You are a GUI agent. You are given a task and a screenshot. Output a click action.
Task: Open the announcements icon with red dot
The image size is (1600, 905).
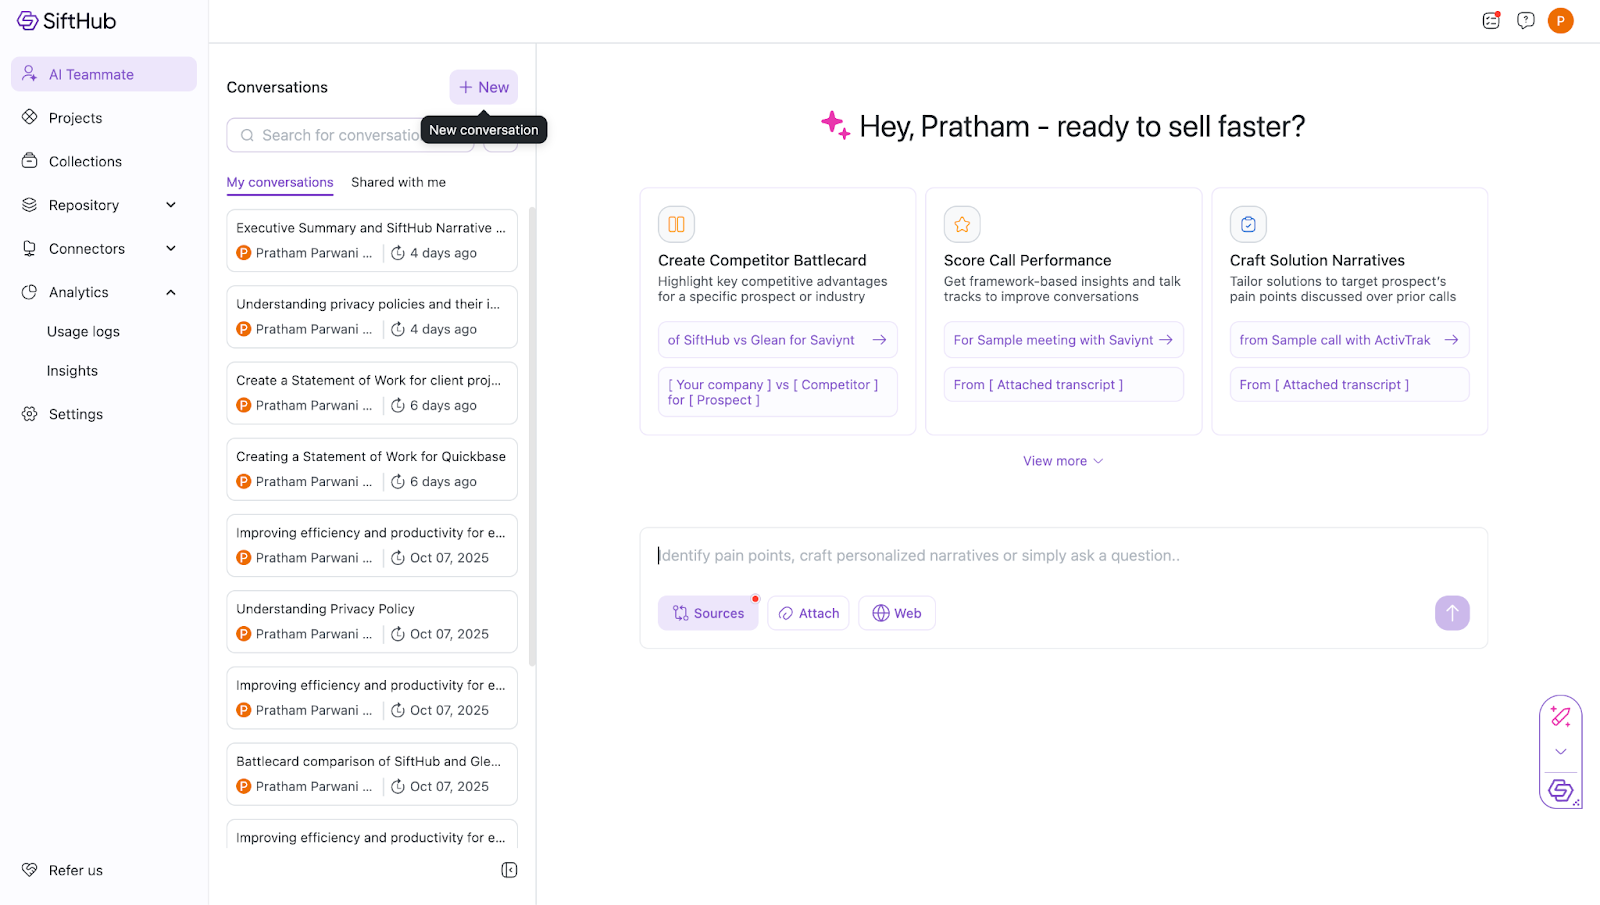tap(1491, 20)
